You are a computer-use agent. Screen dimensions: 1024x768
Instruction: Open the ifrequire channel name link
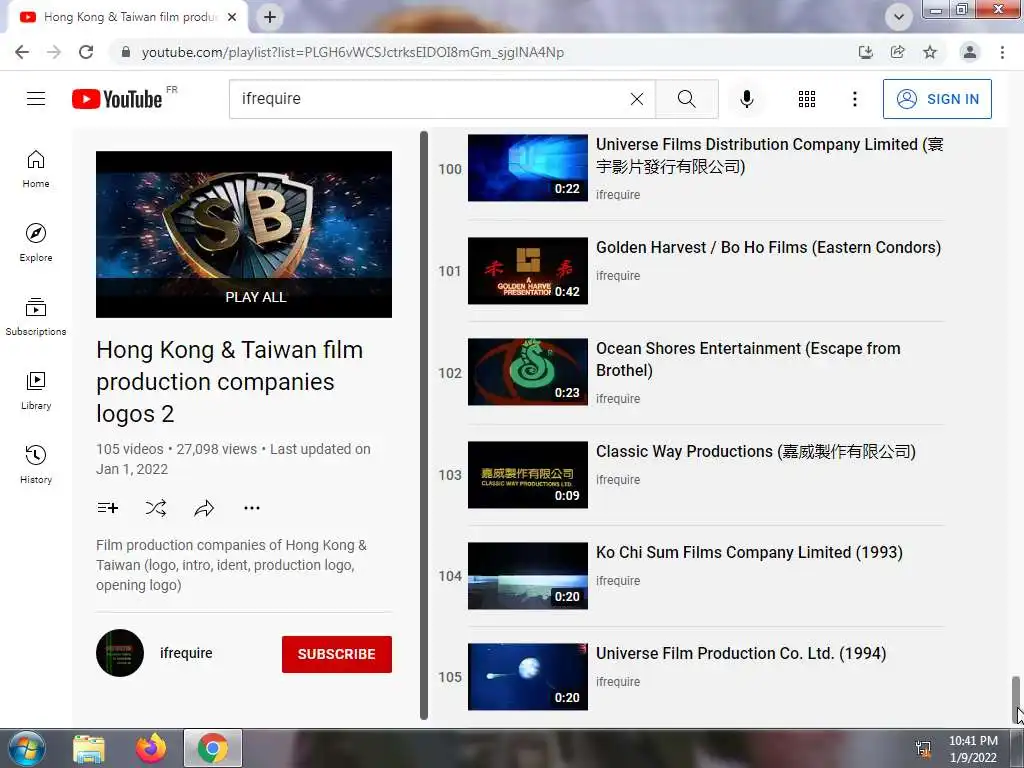click(186, 653)
